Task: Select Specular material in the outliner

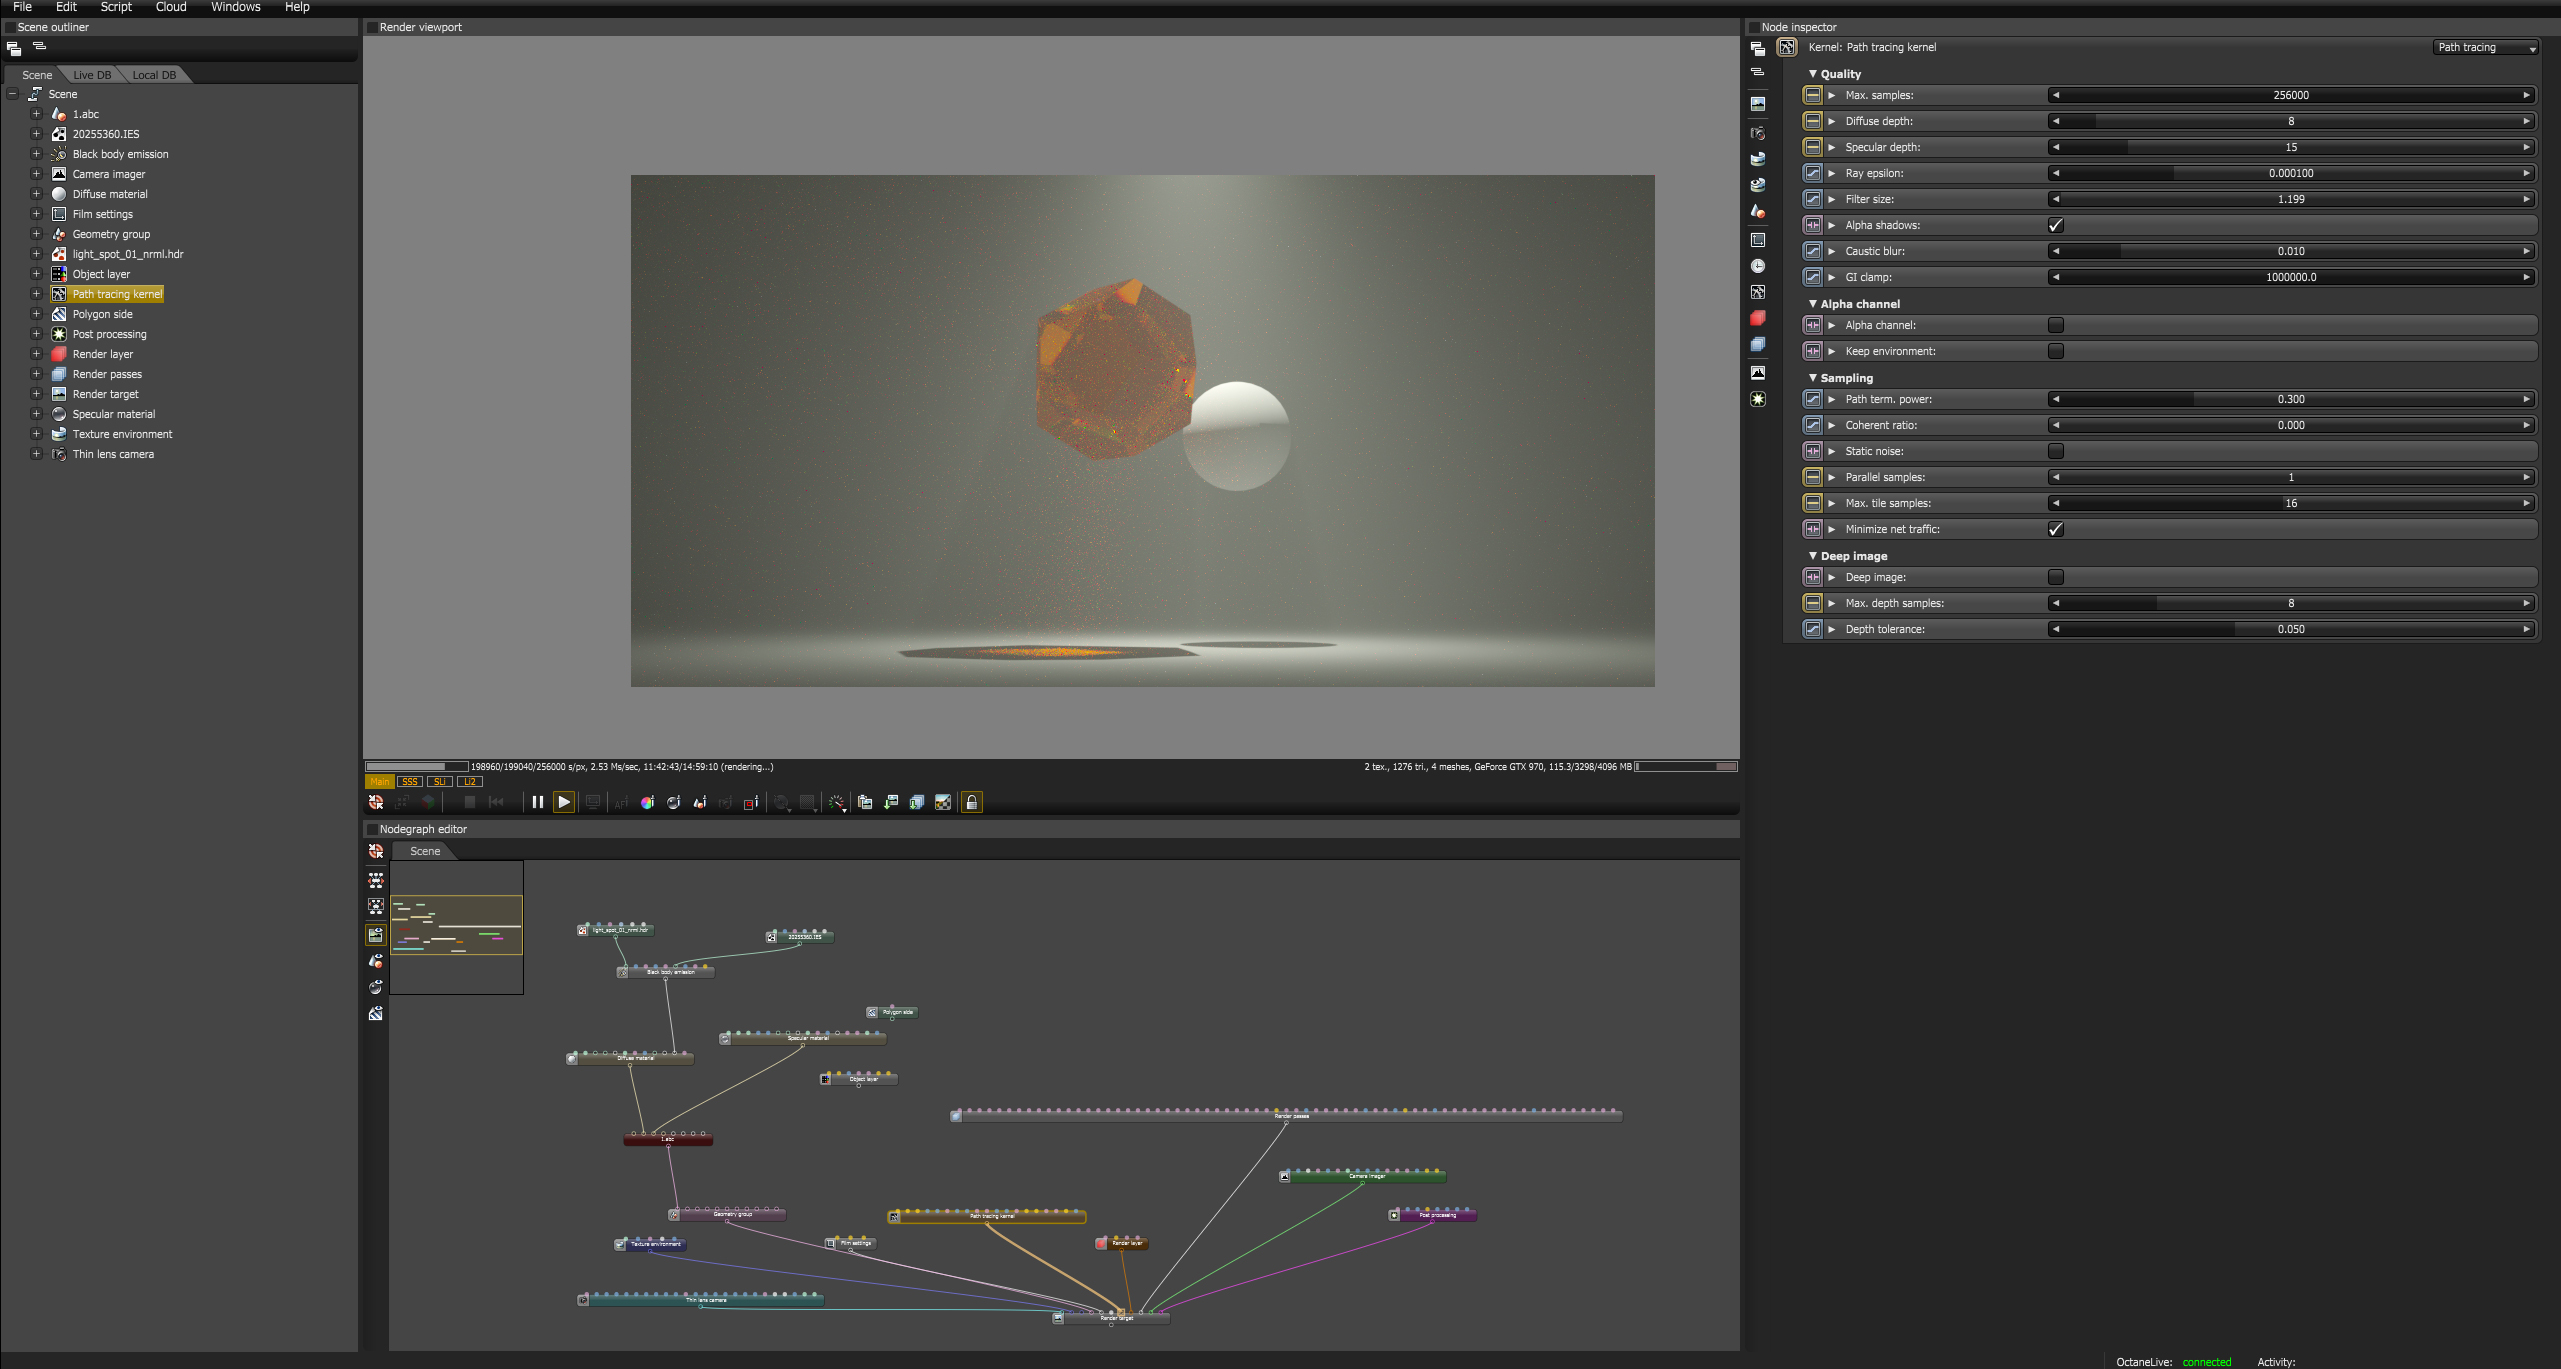Action: pyautogui.click(x=113, y=414)
